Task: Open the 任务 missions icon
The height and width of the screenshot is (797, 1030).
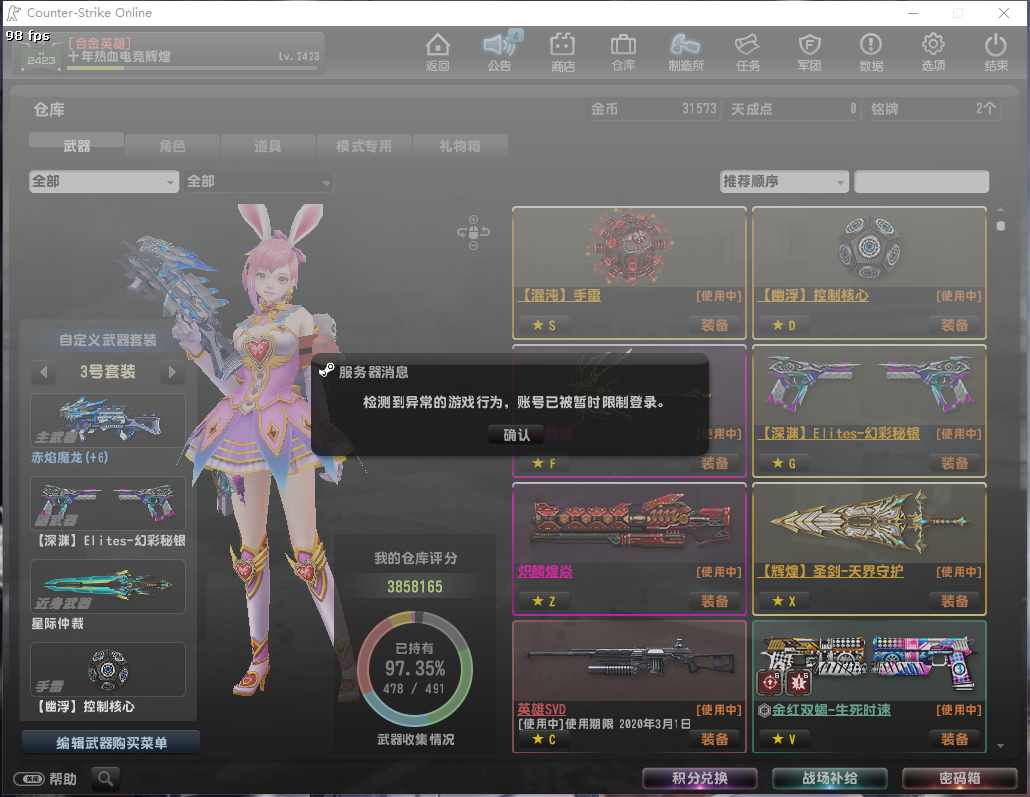Action: click(748, 53)
